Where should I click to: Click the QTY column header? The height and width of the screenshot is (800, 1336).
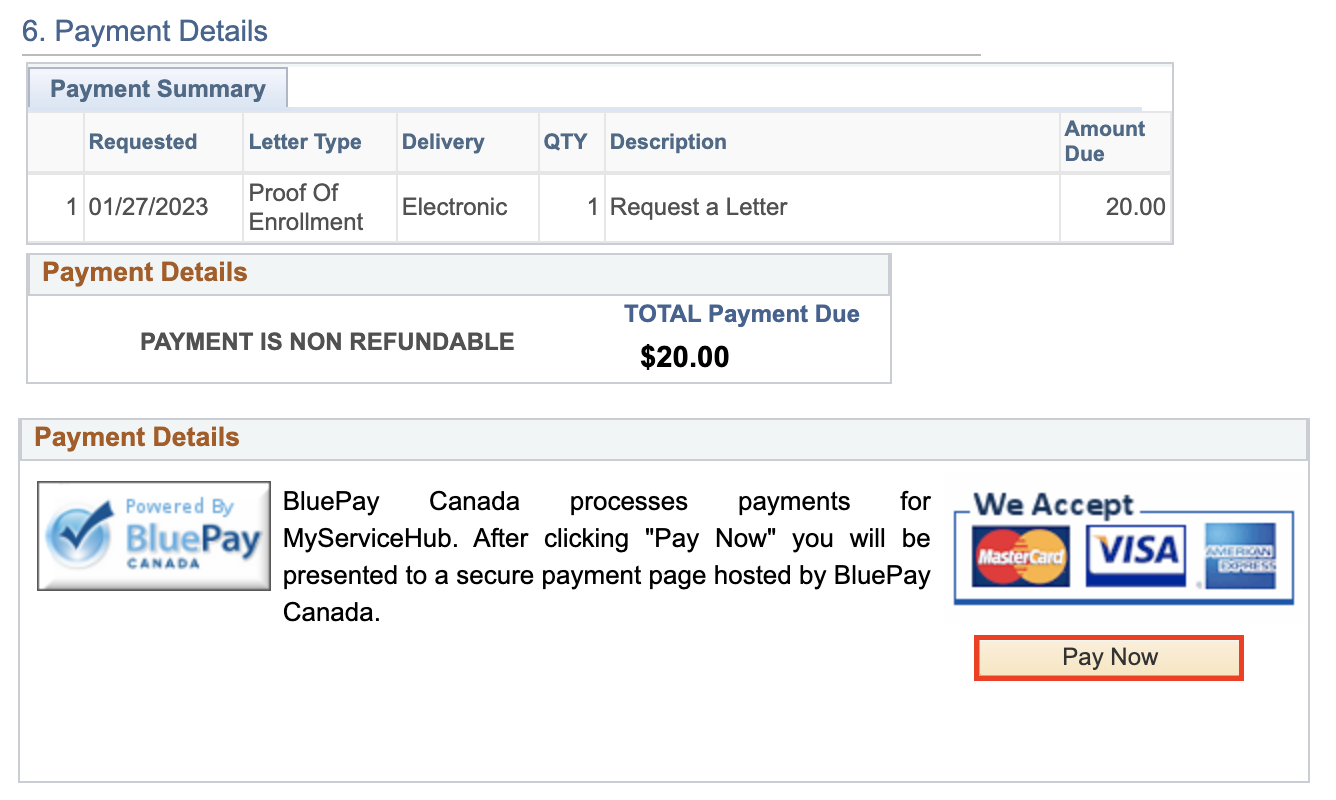tap(565, 142)
